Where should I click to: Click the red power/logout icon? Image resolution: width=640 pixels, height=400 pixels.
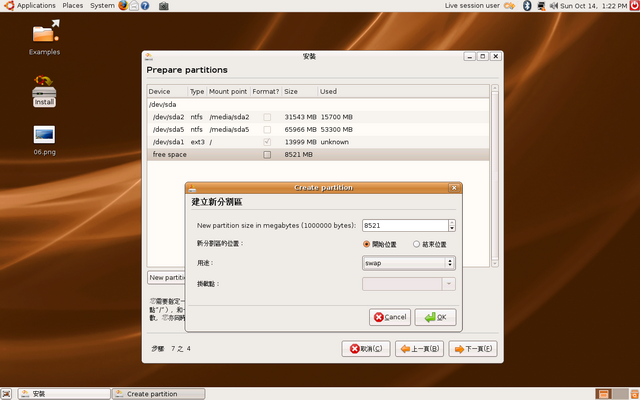click(x=634, y=5)
